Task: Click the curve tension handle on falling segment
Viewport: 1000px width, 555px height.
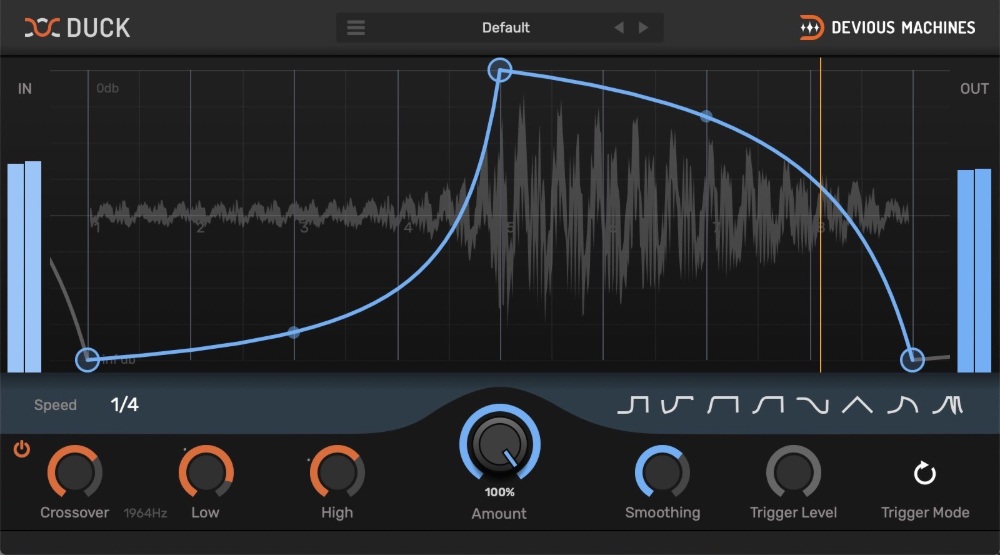Action: pos(706,116)
